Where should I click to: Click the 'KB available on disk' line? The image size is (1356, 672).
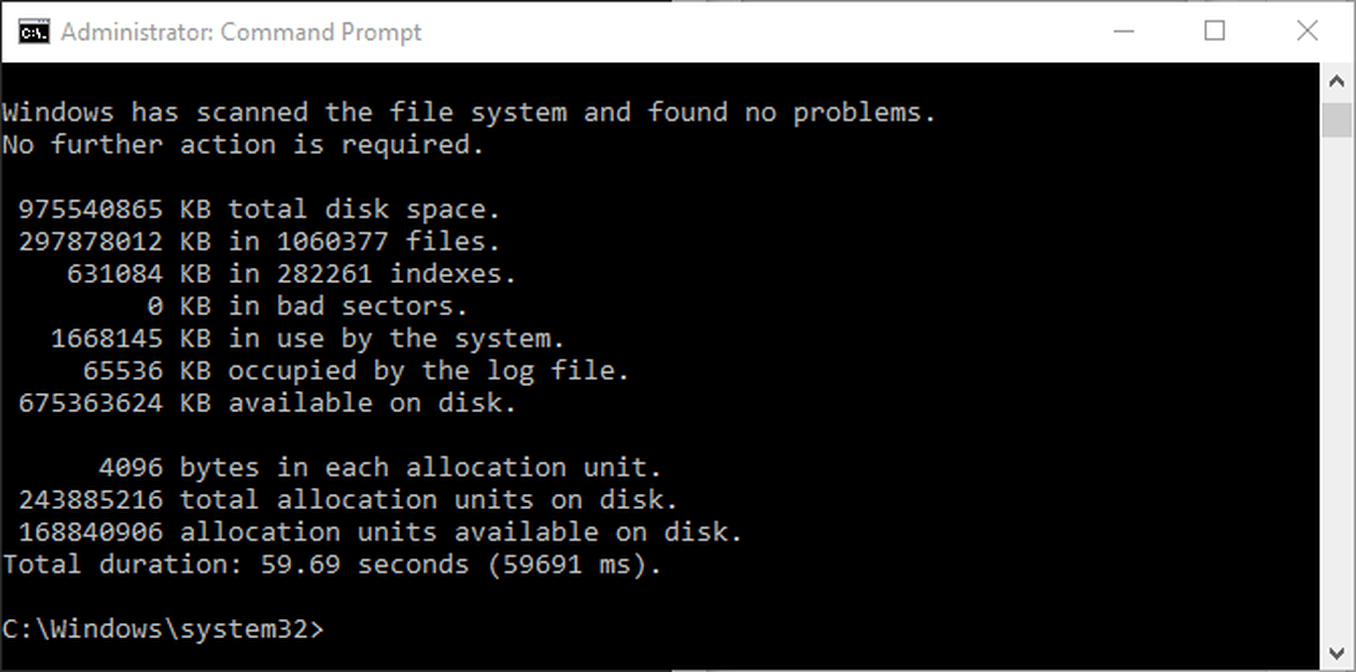[267, 403]
